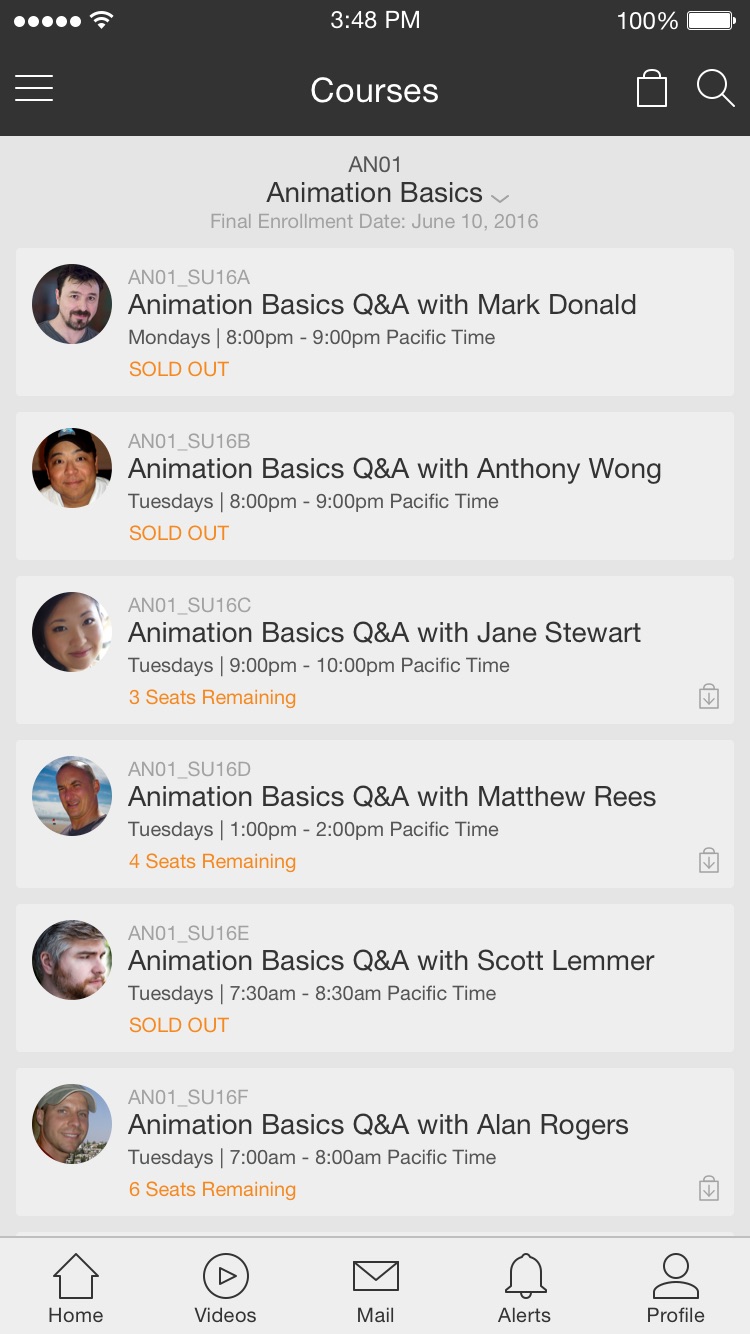
Task: Expand the Animation Basics course dropdown
Action: (501, 197)
